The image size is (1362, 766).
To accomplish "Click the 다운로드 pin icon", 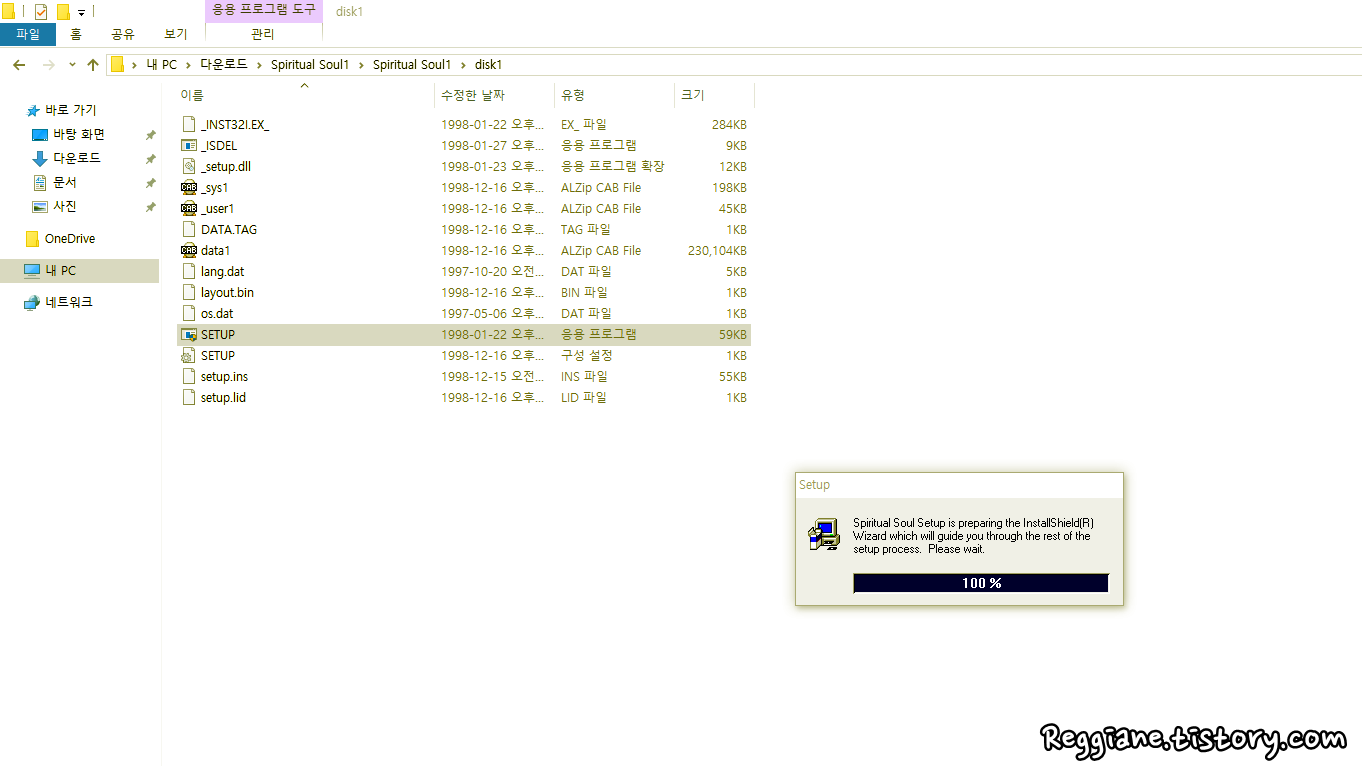I will pyautogui.click(x=150, y=159).
